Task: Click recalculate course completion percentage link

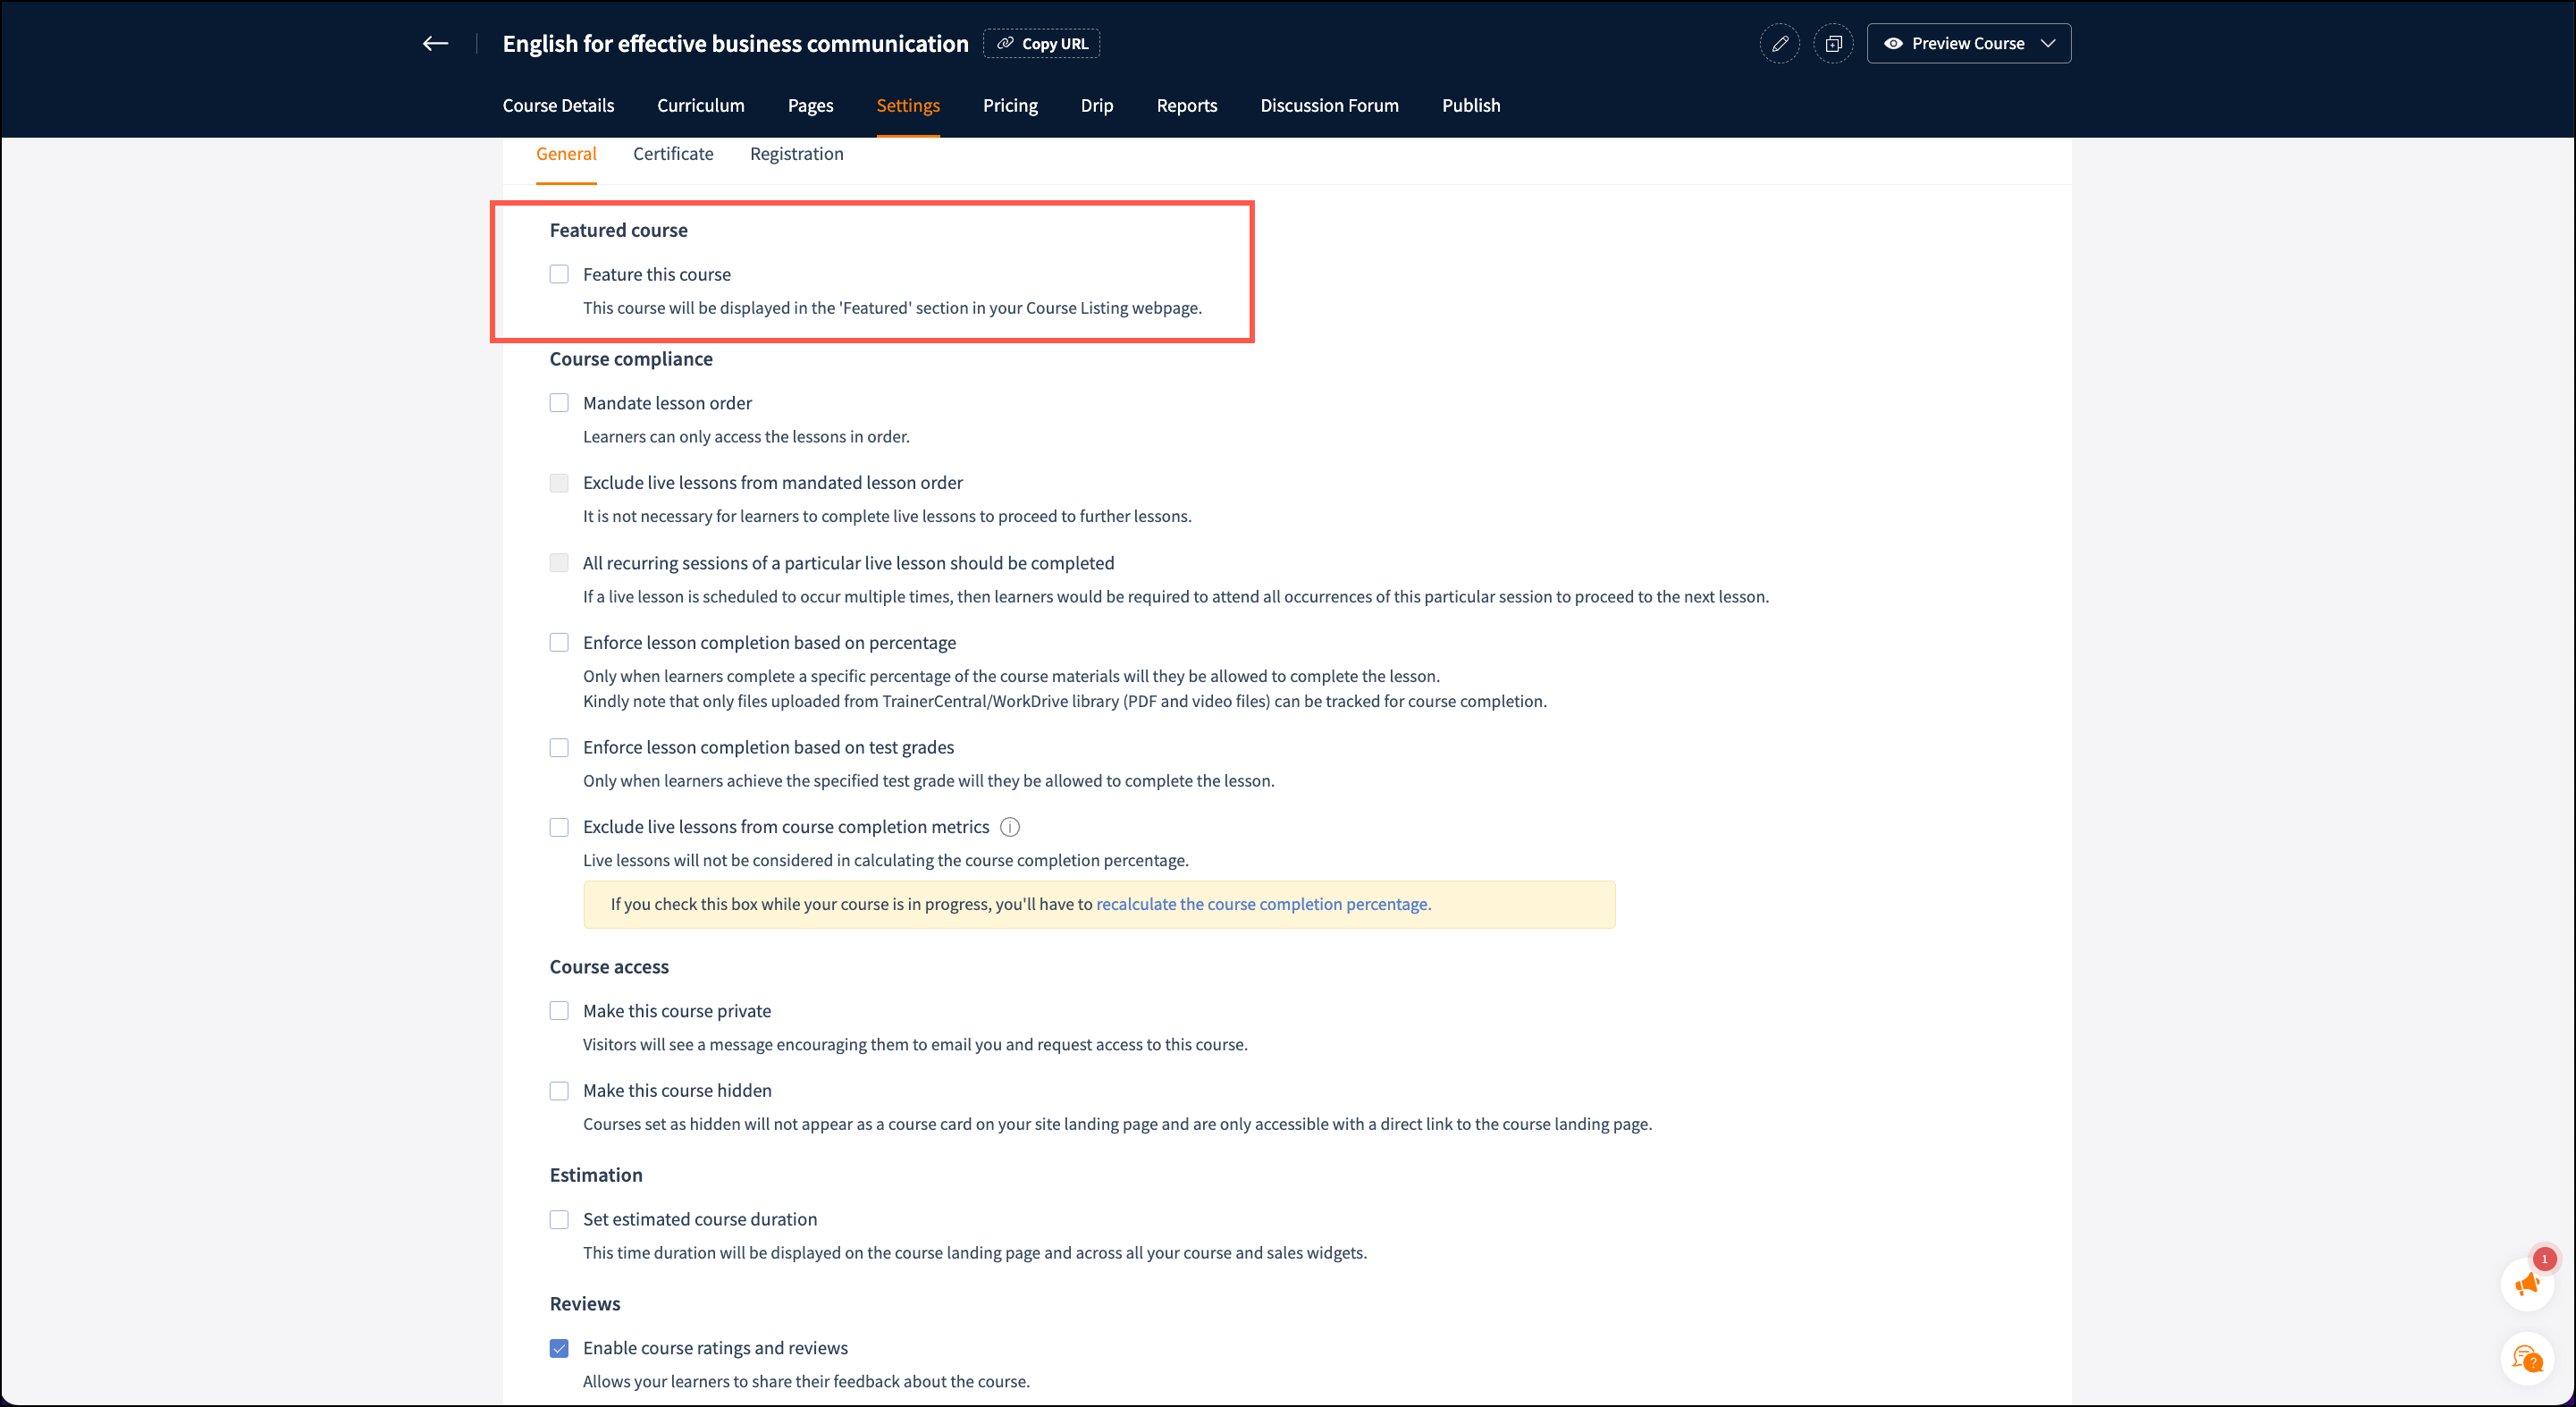Action: coord(1263,904)
